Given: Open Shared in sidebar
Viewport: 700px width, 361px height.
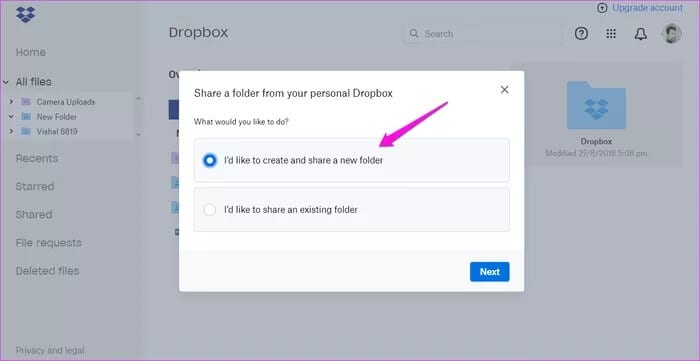Looking at the screenshot, I should (x=34, y=215).
